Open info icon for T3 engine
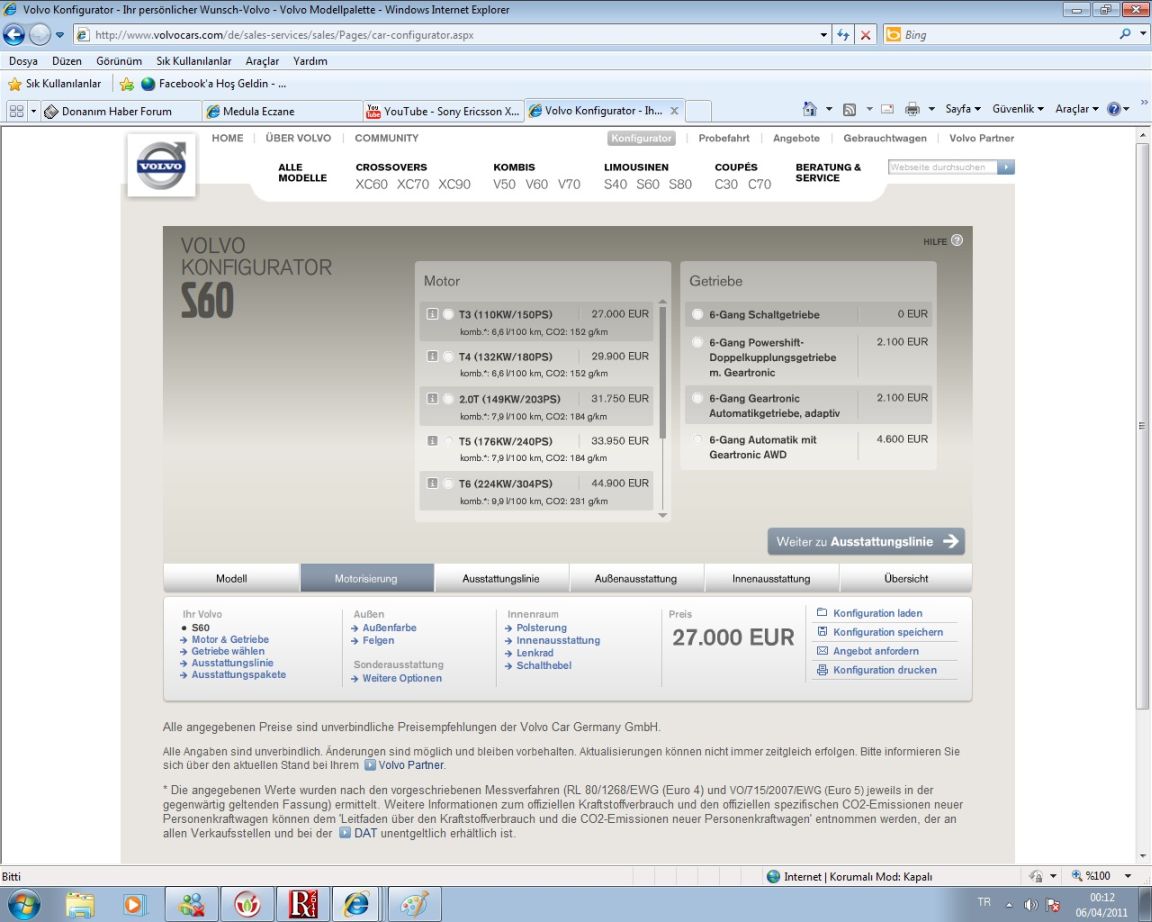 coord(432,314)
